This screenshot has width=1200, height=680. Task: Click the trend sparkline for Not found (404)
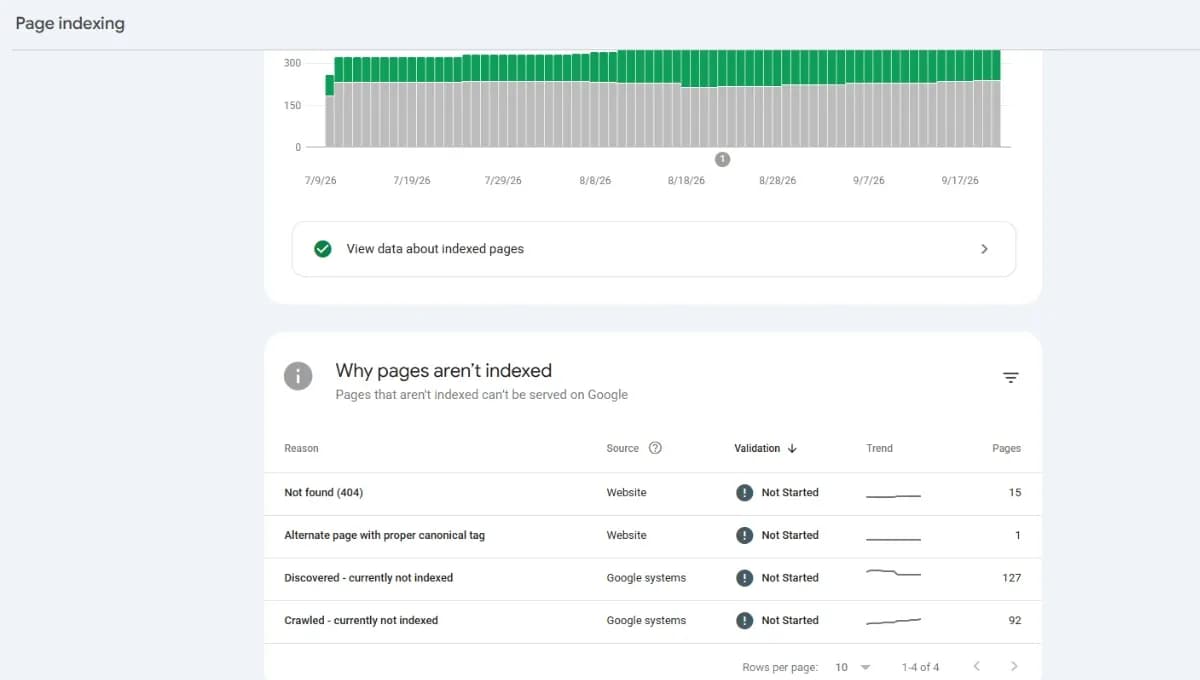pyautogui.click(x=893, y=495)
